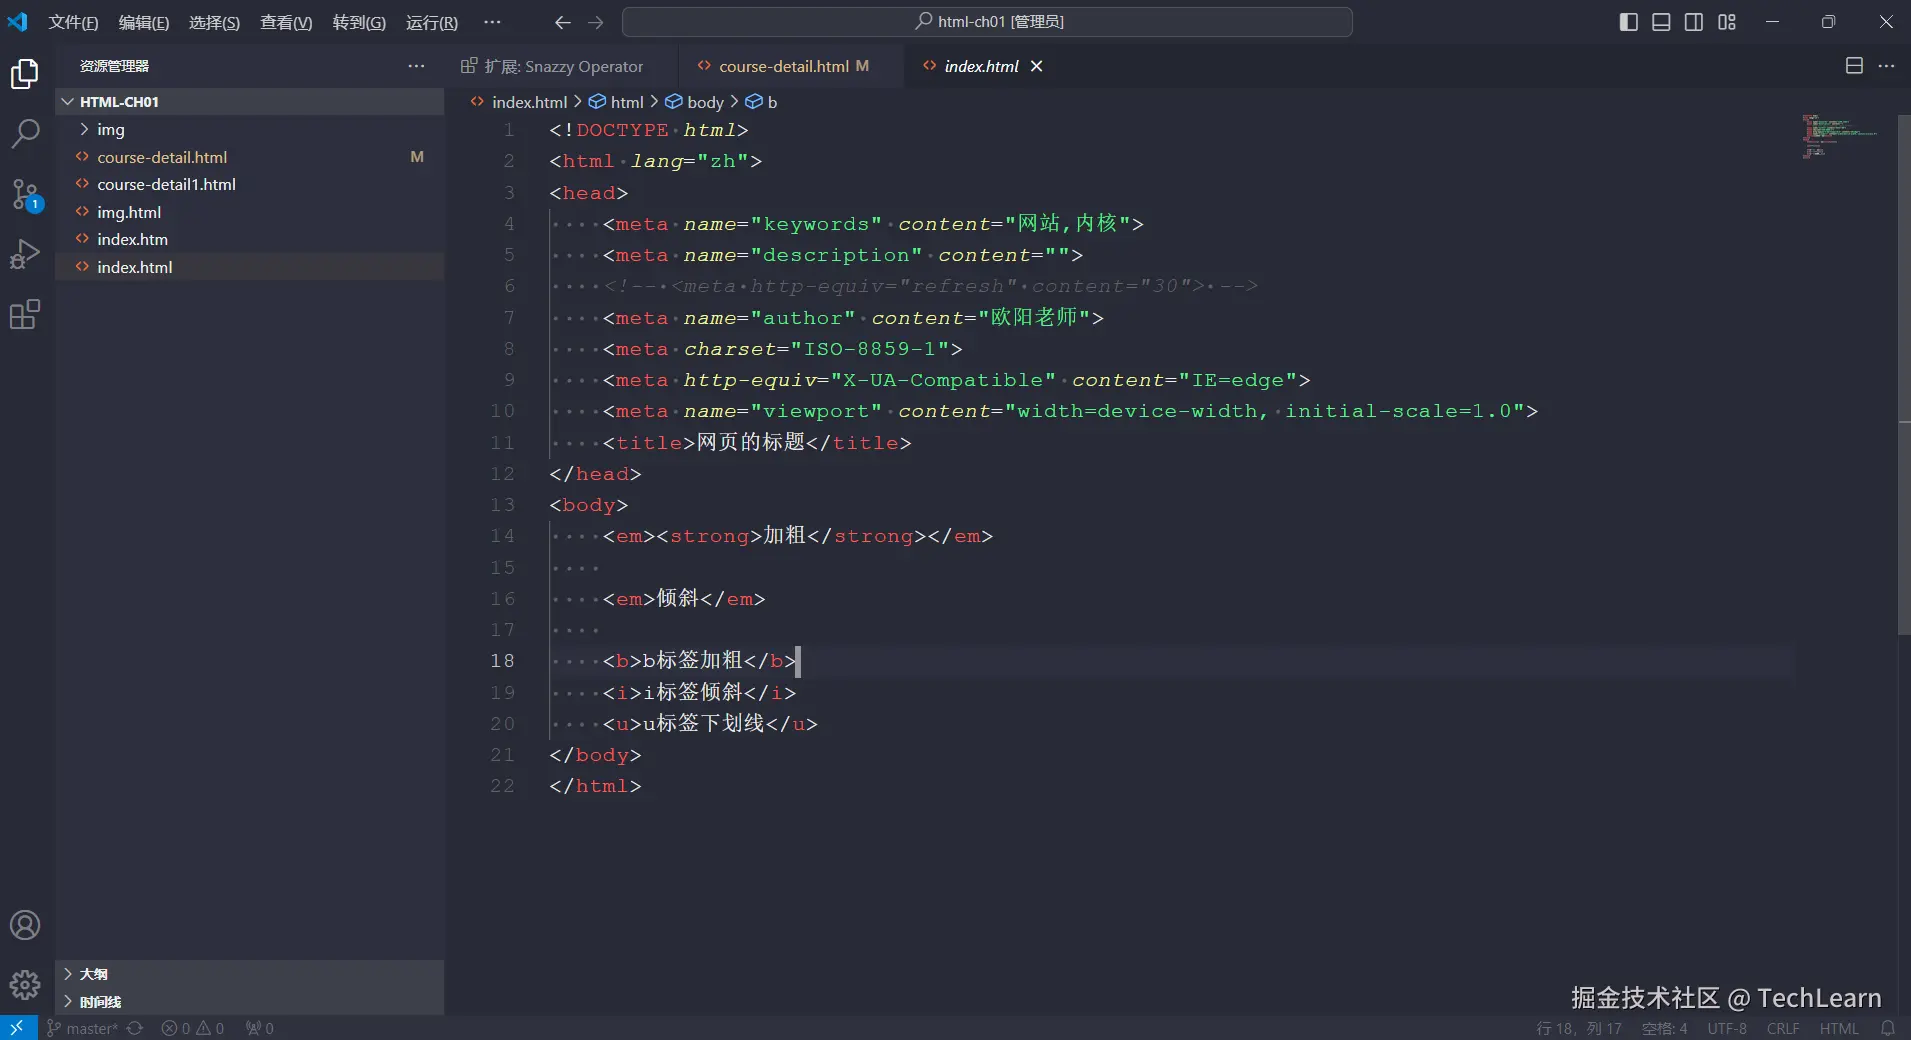Expand the img folder
1911x1040 pixels.
coord(250,130)
